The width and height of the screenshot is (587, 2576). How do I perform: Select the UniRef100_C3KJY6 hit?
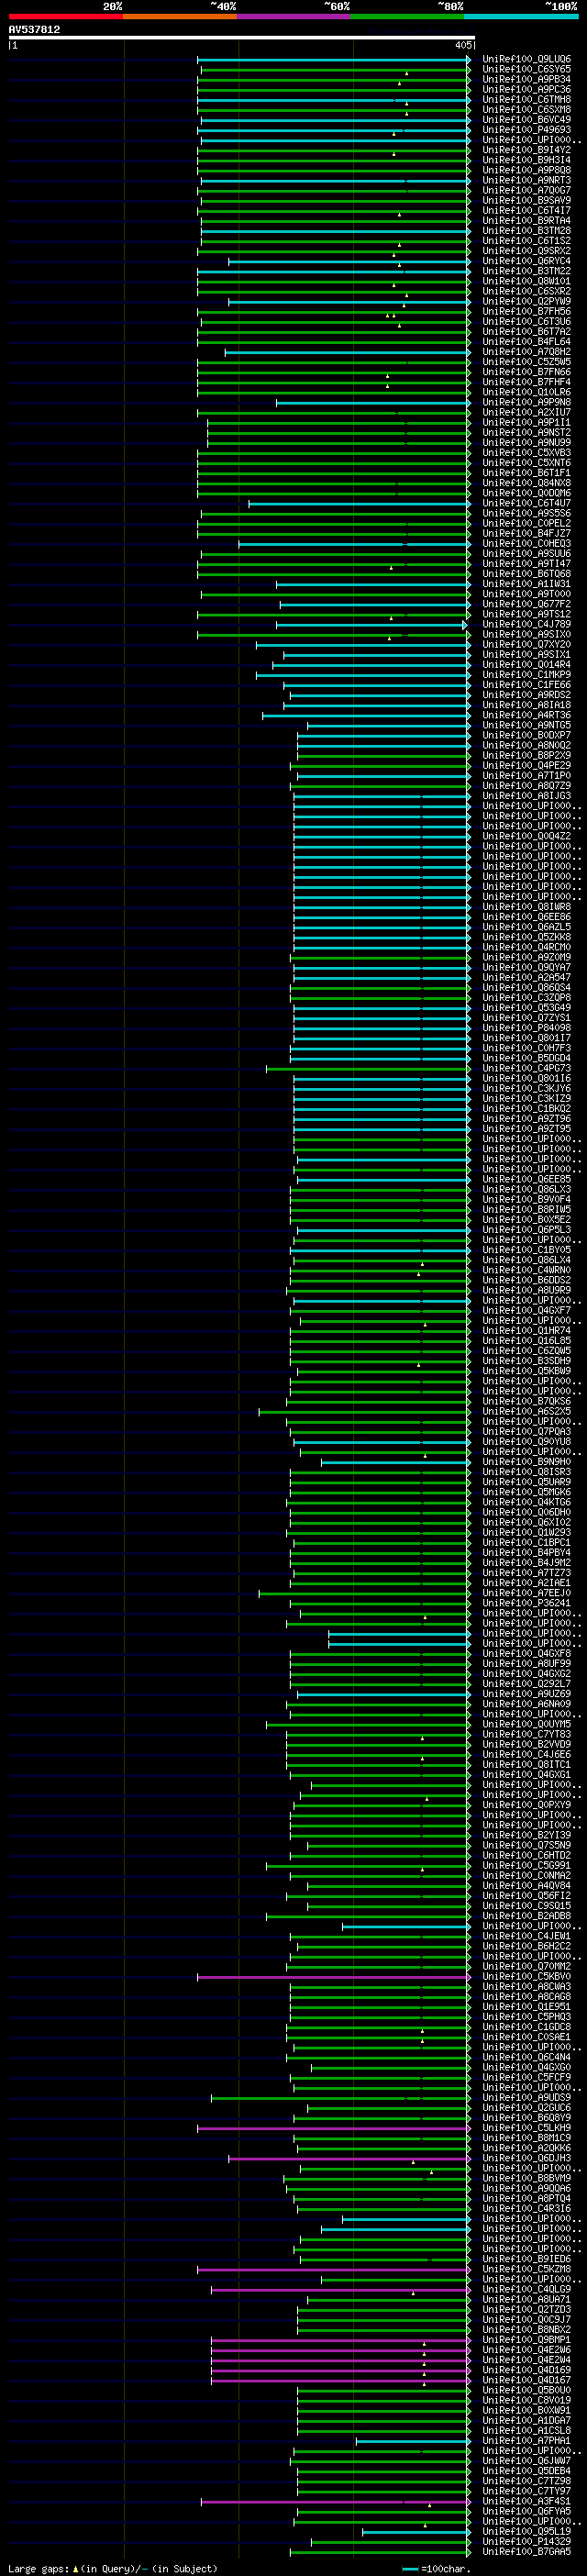point(527,1088)
